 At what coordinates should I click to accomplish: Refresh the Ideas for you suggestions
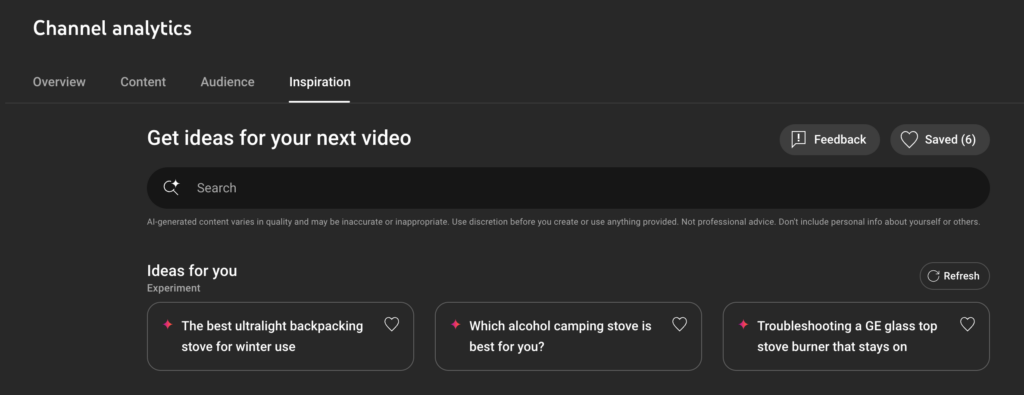pos(955,276)
